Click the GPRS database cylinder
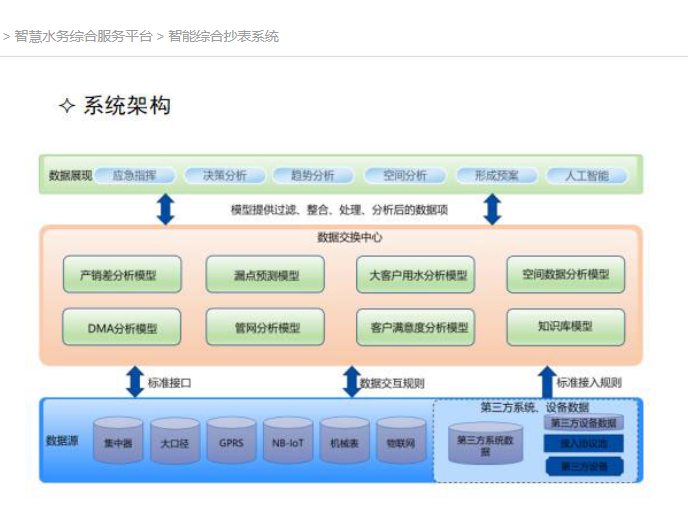This screenshot has width=688, height=510. (231, 441)
